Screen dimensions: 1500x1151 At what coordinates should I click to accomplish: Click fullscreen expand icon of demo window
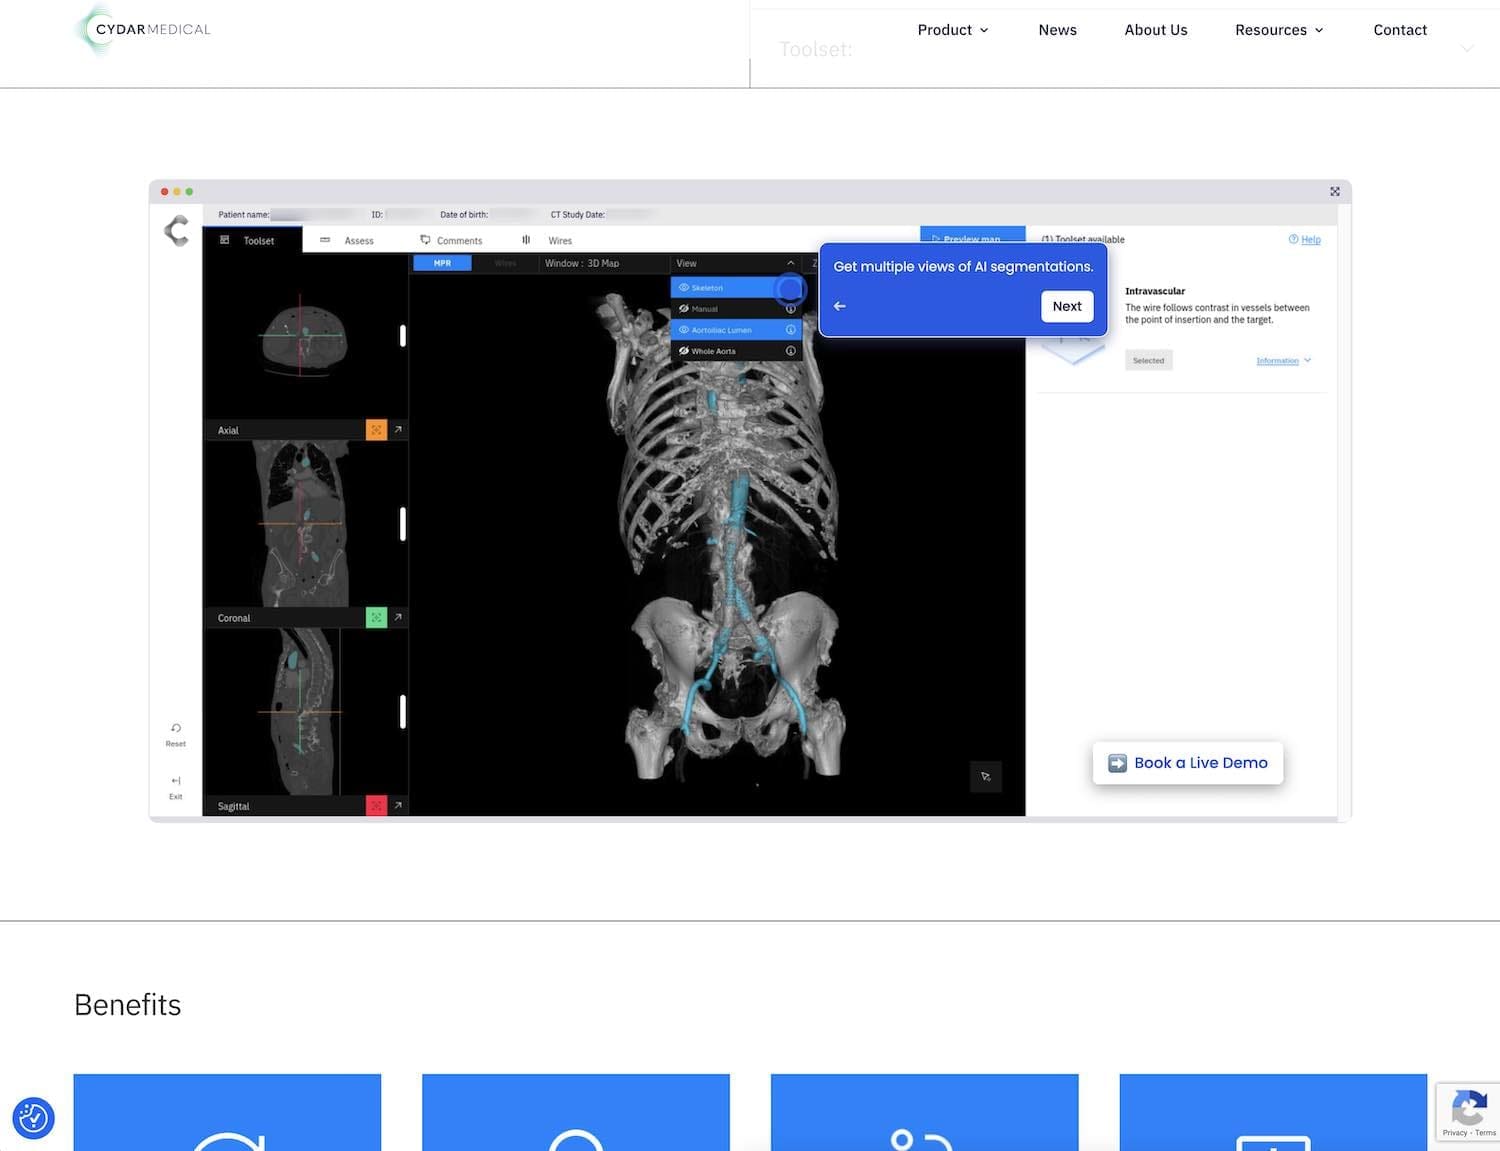(1334, 191)
